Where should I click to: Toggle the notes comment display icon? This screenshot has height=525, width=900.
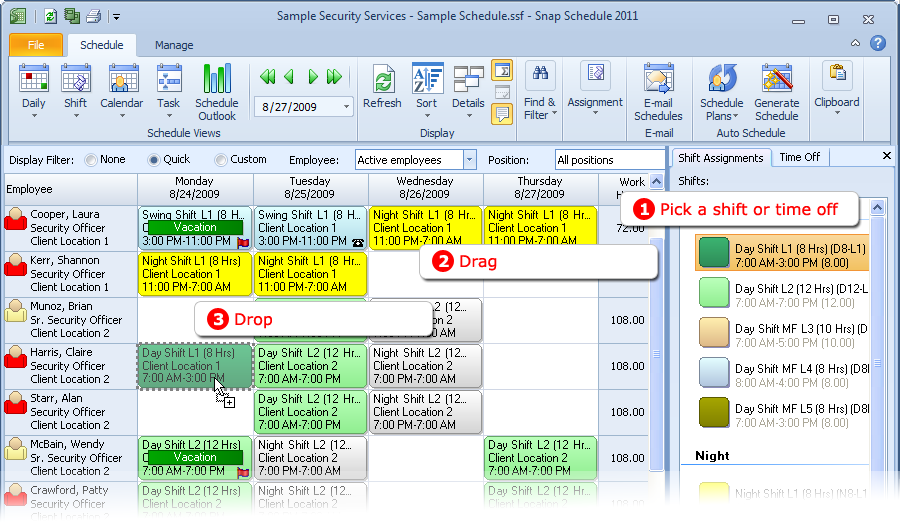pos(502,114)
